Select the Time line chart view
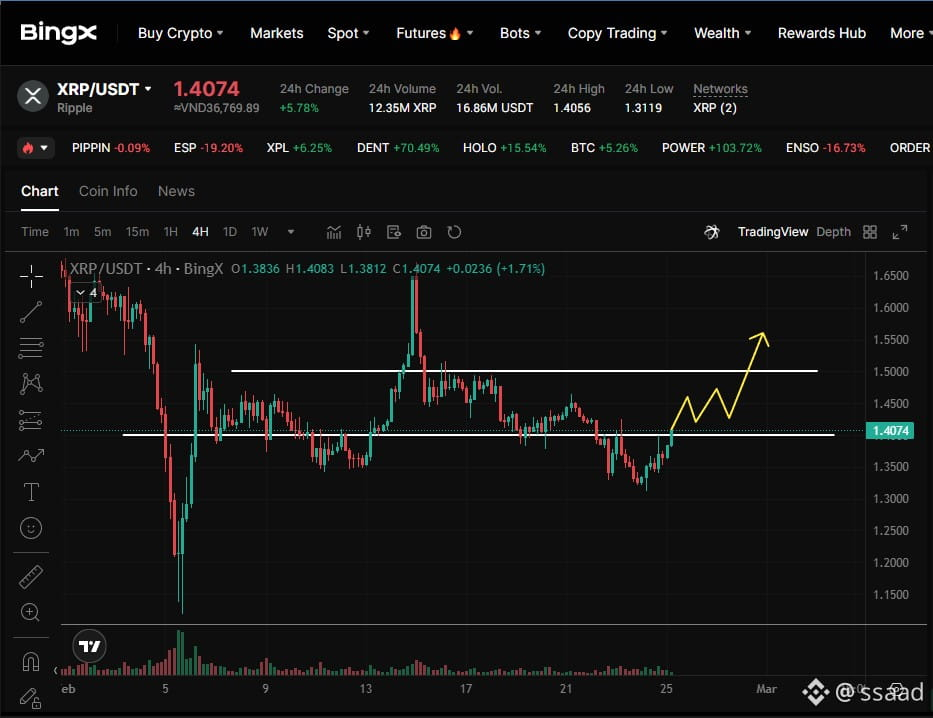Viewport: 933px width, 718px height. (x=35, y=232)
